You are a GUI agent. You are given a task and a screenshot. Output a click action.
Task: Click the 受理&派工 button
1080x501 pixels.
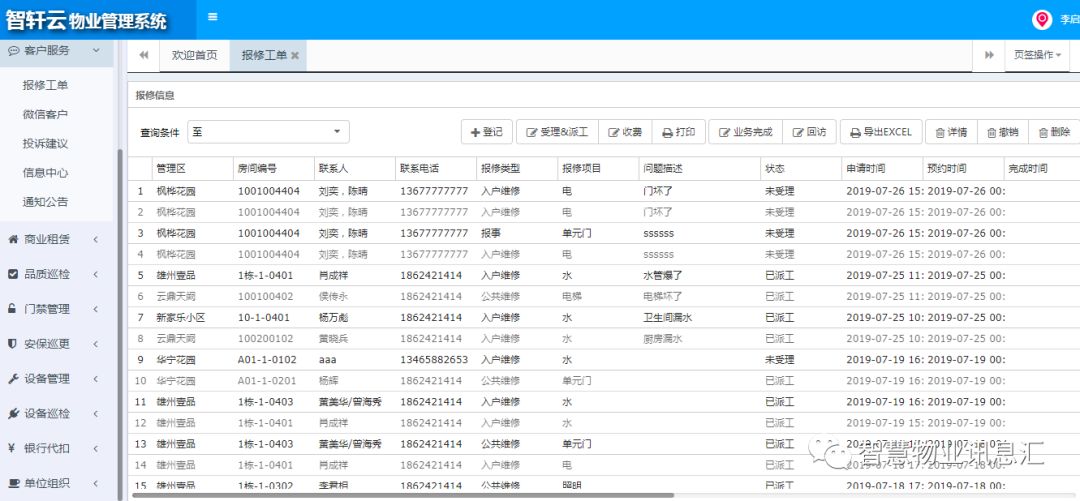(557, 132)
